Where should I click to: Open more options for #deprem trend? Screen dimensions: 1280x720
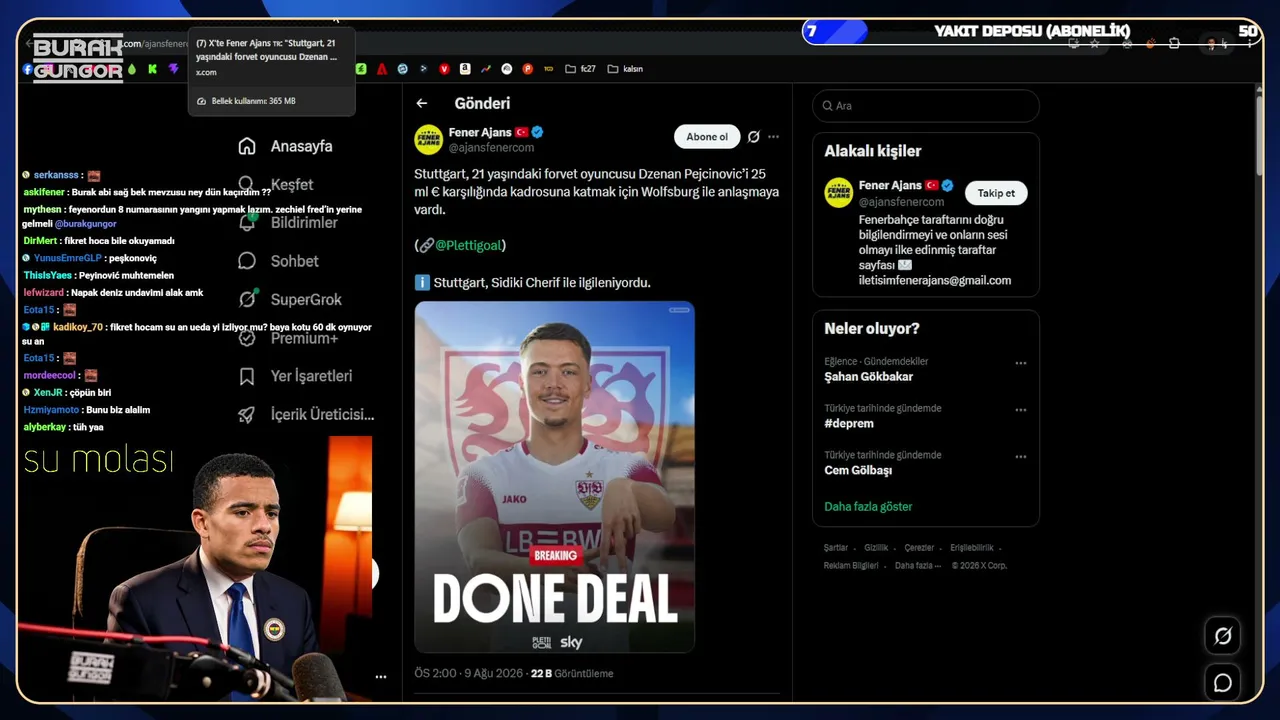(1021, 410)
